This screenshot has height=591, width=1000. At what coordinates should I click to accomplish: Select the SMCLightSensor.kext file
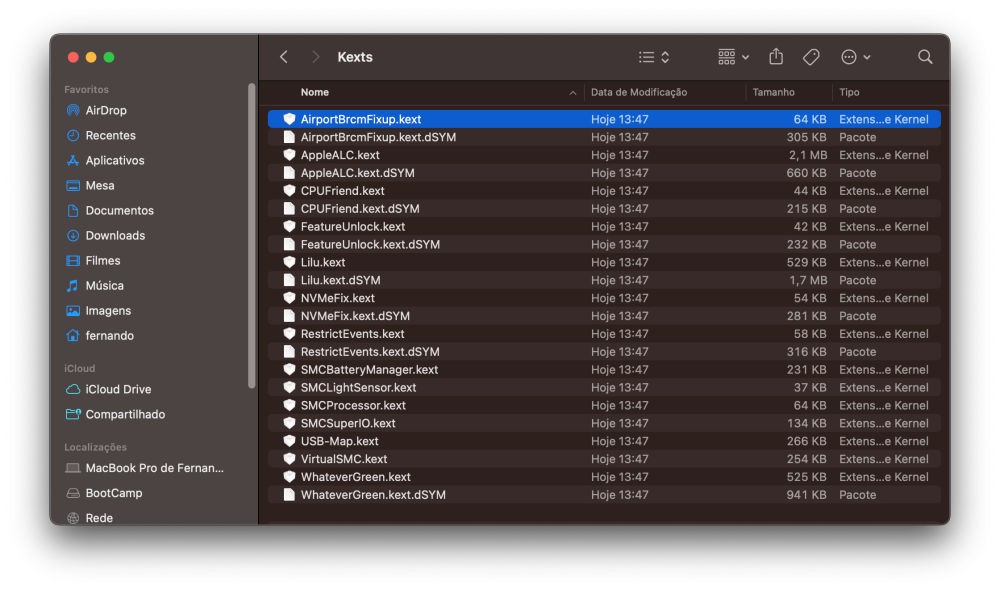[x=604, y=387]
